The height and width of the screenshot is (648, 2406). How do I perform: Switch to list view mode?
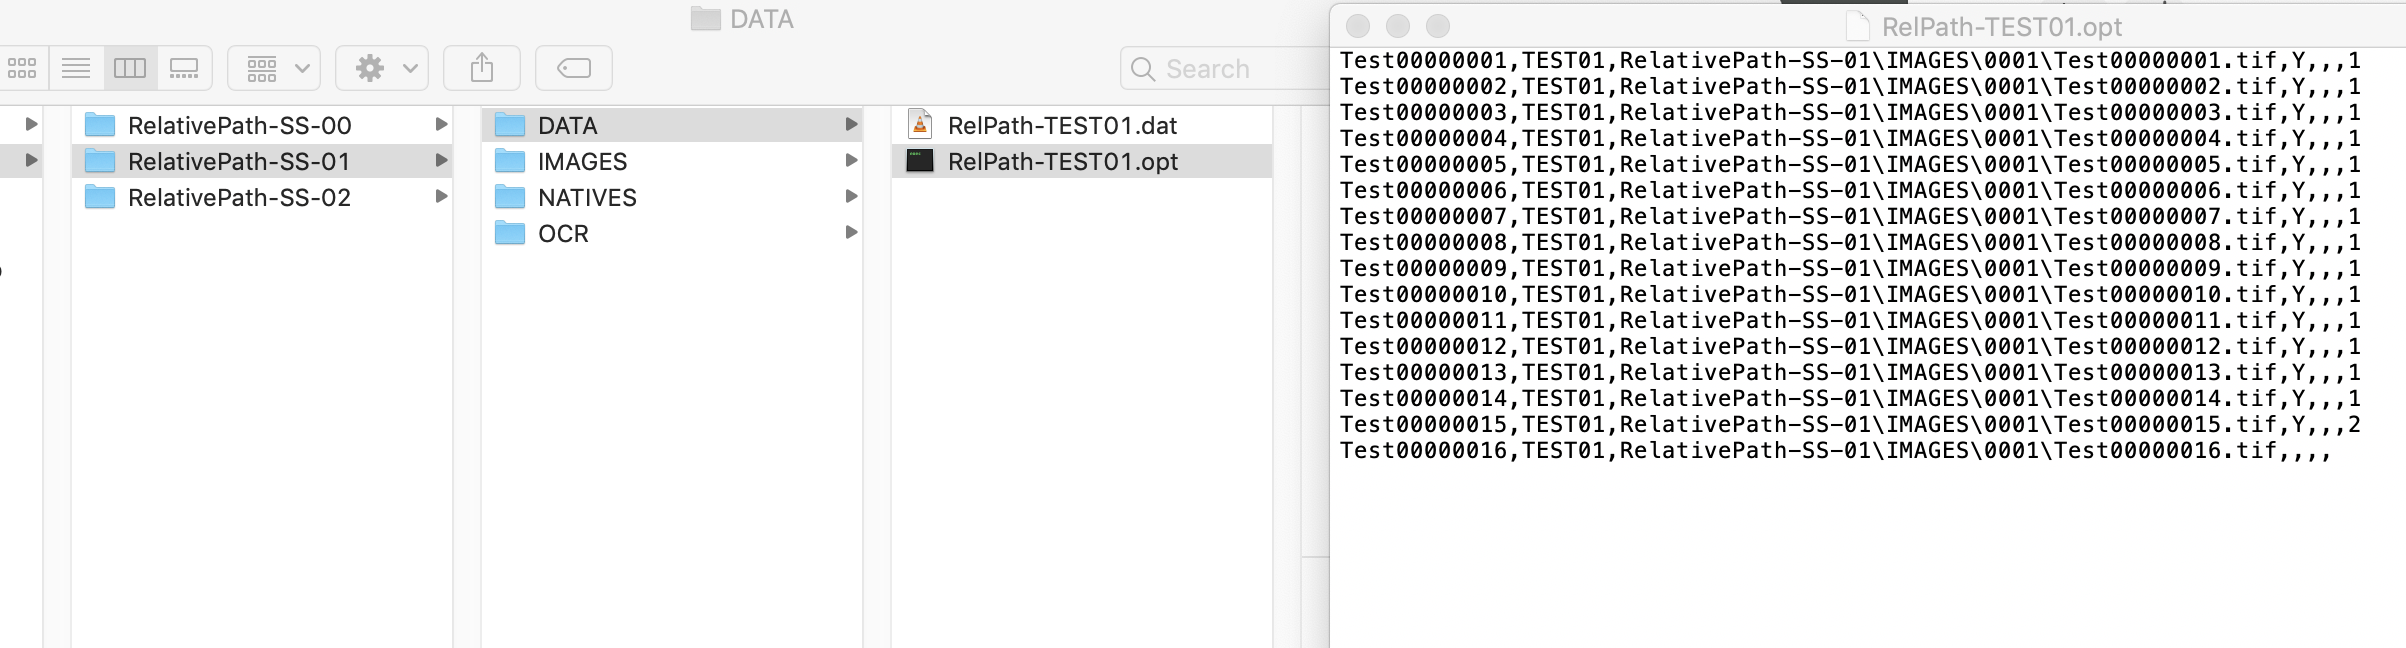click(76, 68)
